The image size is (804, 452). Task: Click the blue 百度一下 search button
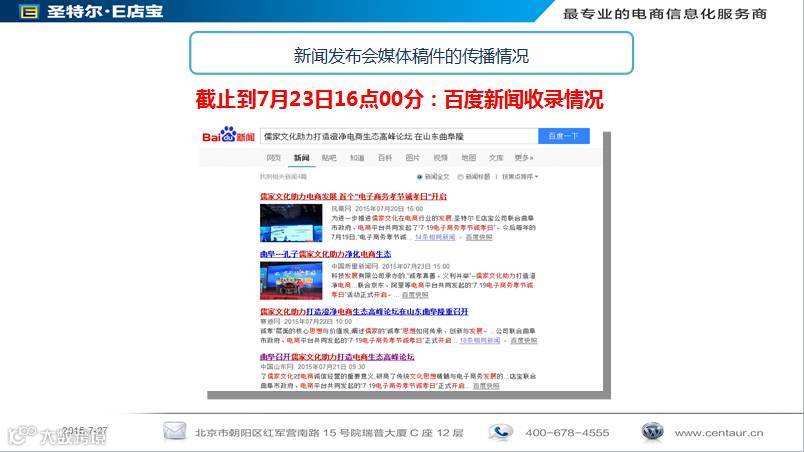pyautogui.click(x=564, y=136)
